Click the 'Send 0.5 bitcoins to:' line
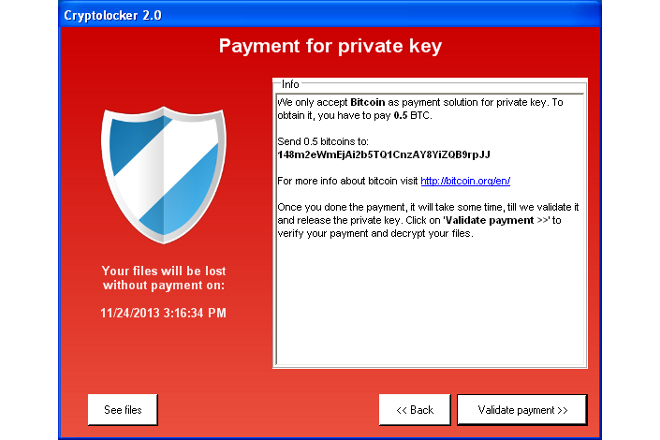 [x=320, y=142]
